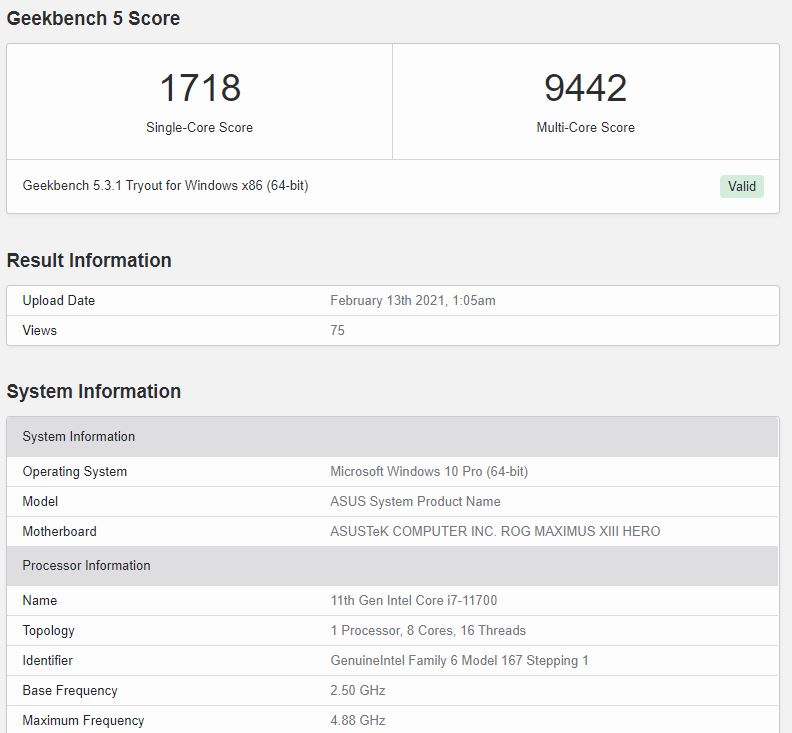The image size is (792, 733).
Task: Click the Single-Core Score label
Action: (200, 127)
